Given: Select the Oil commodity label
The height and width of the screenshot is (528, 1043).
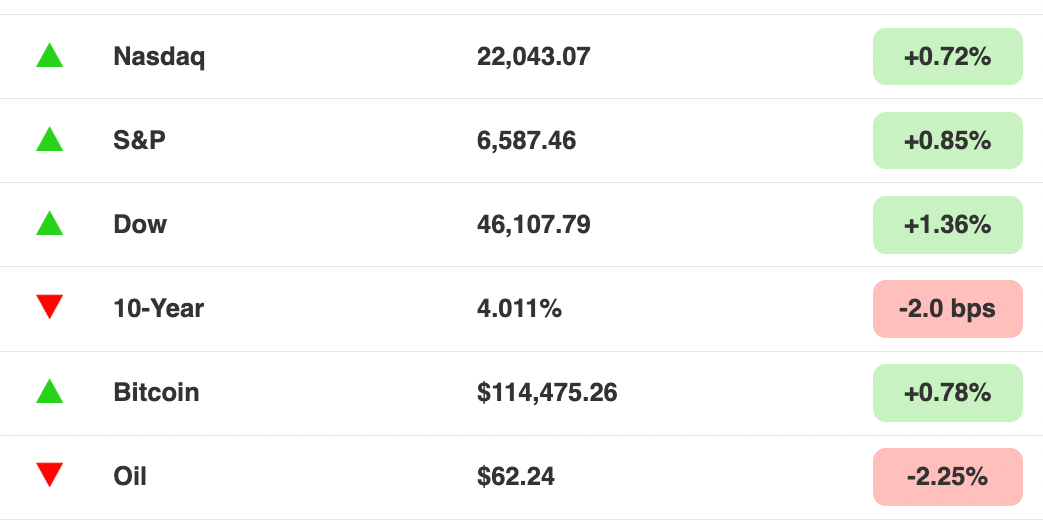Looking at the screenshot, I should tap(130, 476).
